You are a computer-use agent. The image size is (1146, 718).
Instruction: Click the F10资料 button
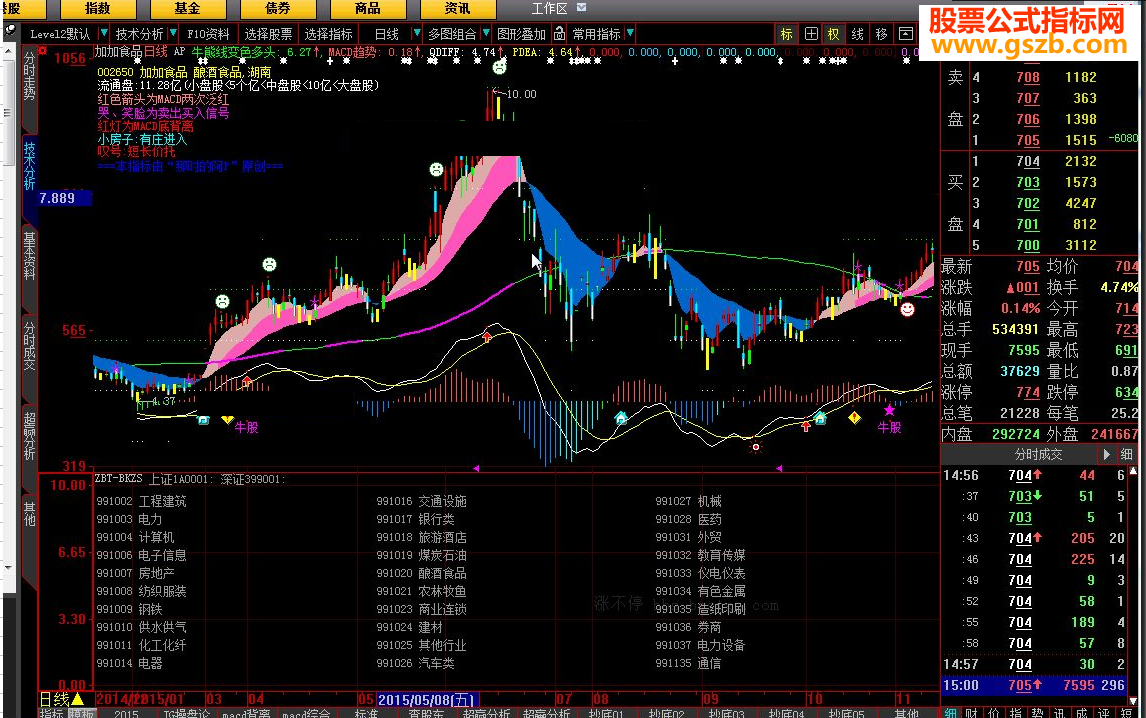(208, 34)
